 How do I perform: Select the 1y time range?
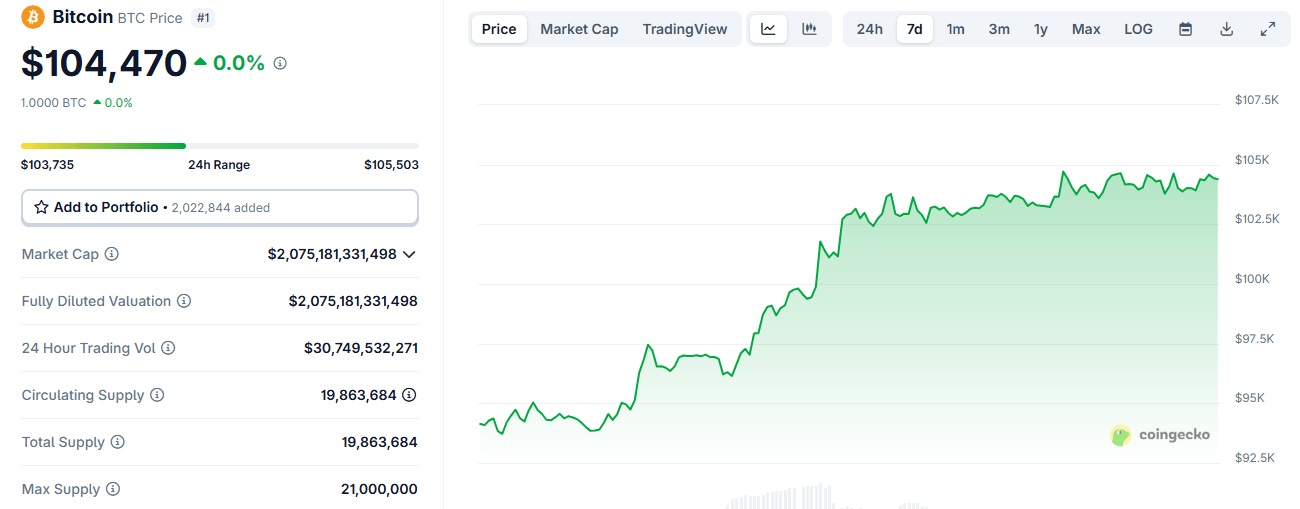pyautogui.click(x=1041, y=29)
